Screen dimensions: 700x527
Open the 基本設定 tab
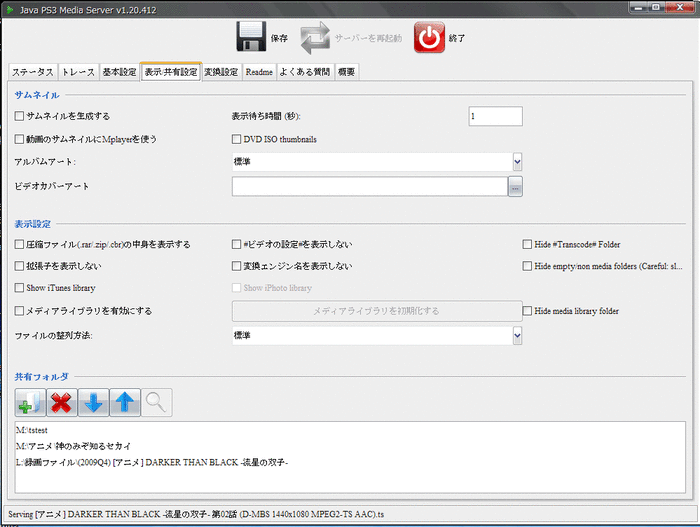click(120, 72)
